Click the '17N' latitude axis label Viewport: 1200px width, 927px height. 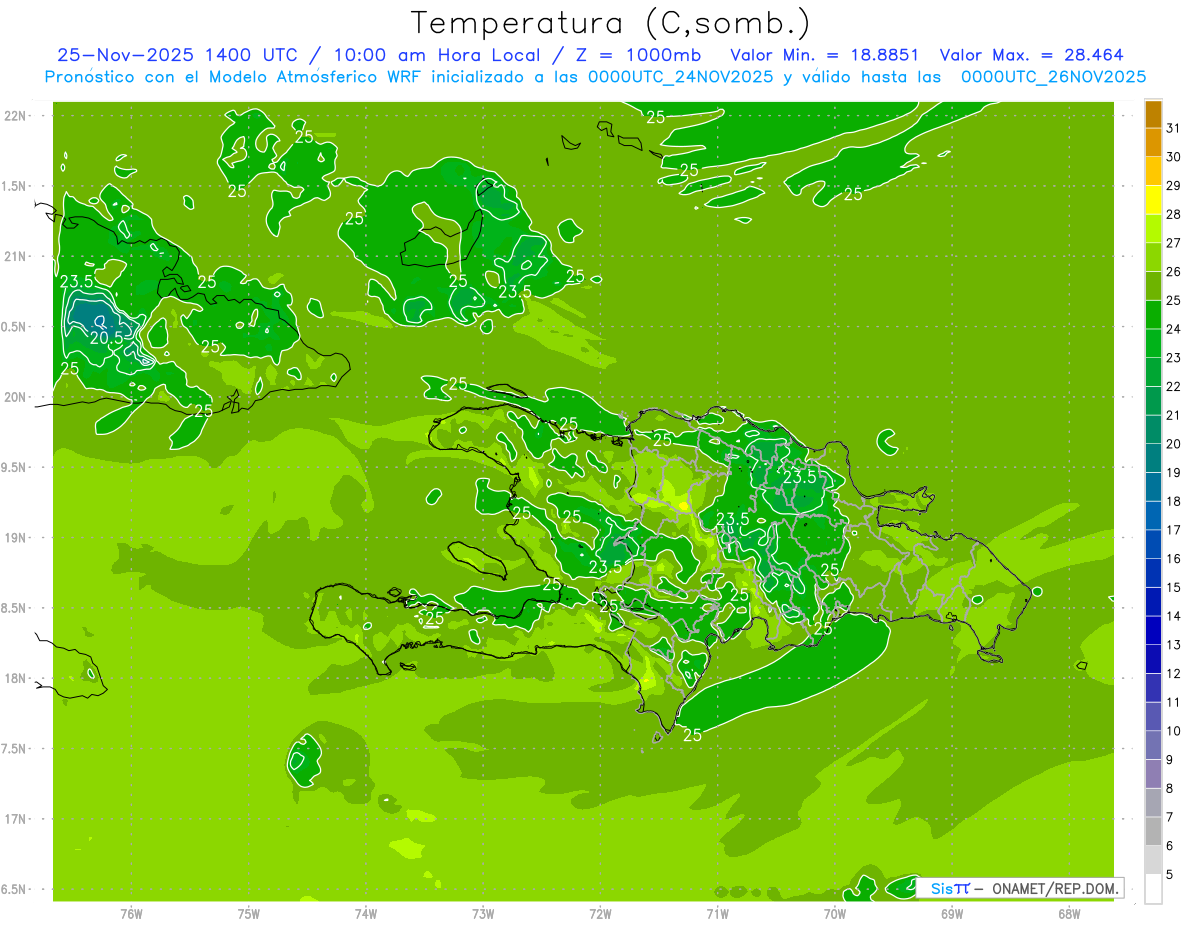(x=15, y=819)
